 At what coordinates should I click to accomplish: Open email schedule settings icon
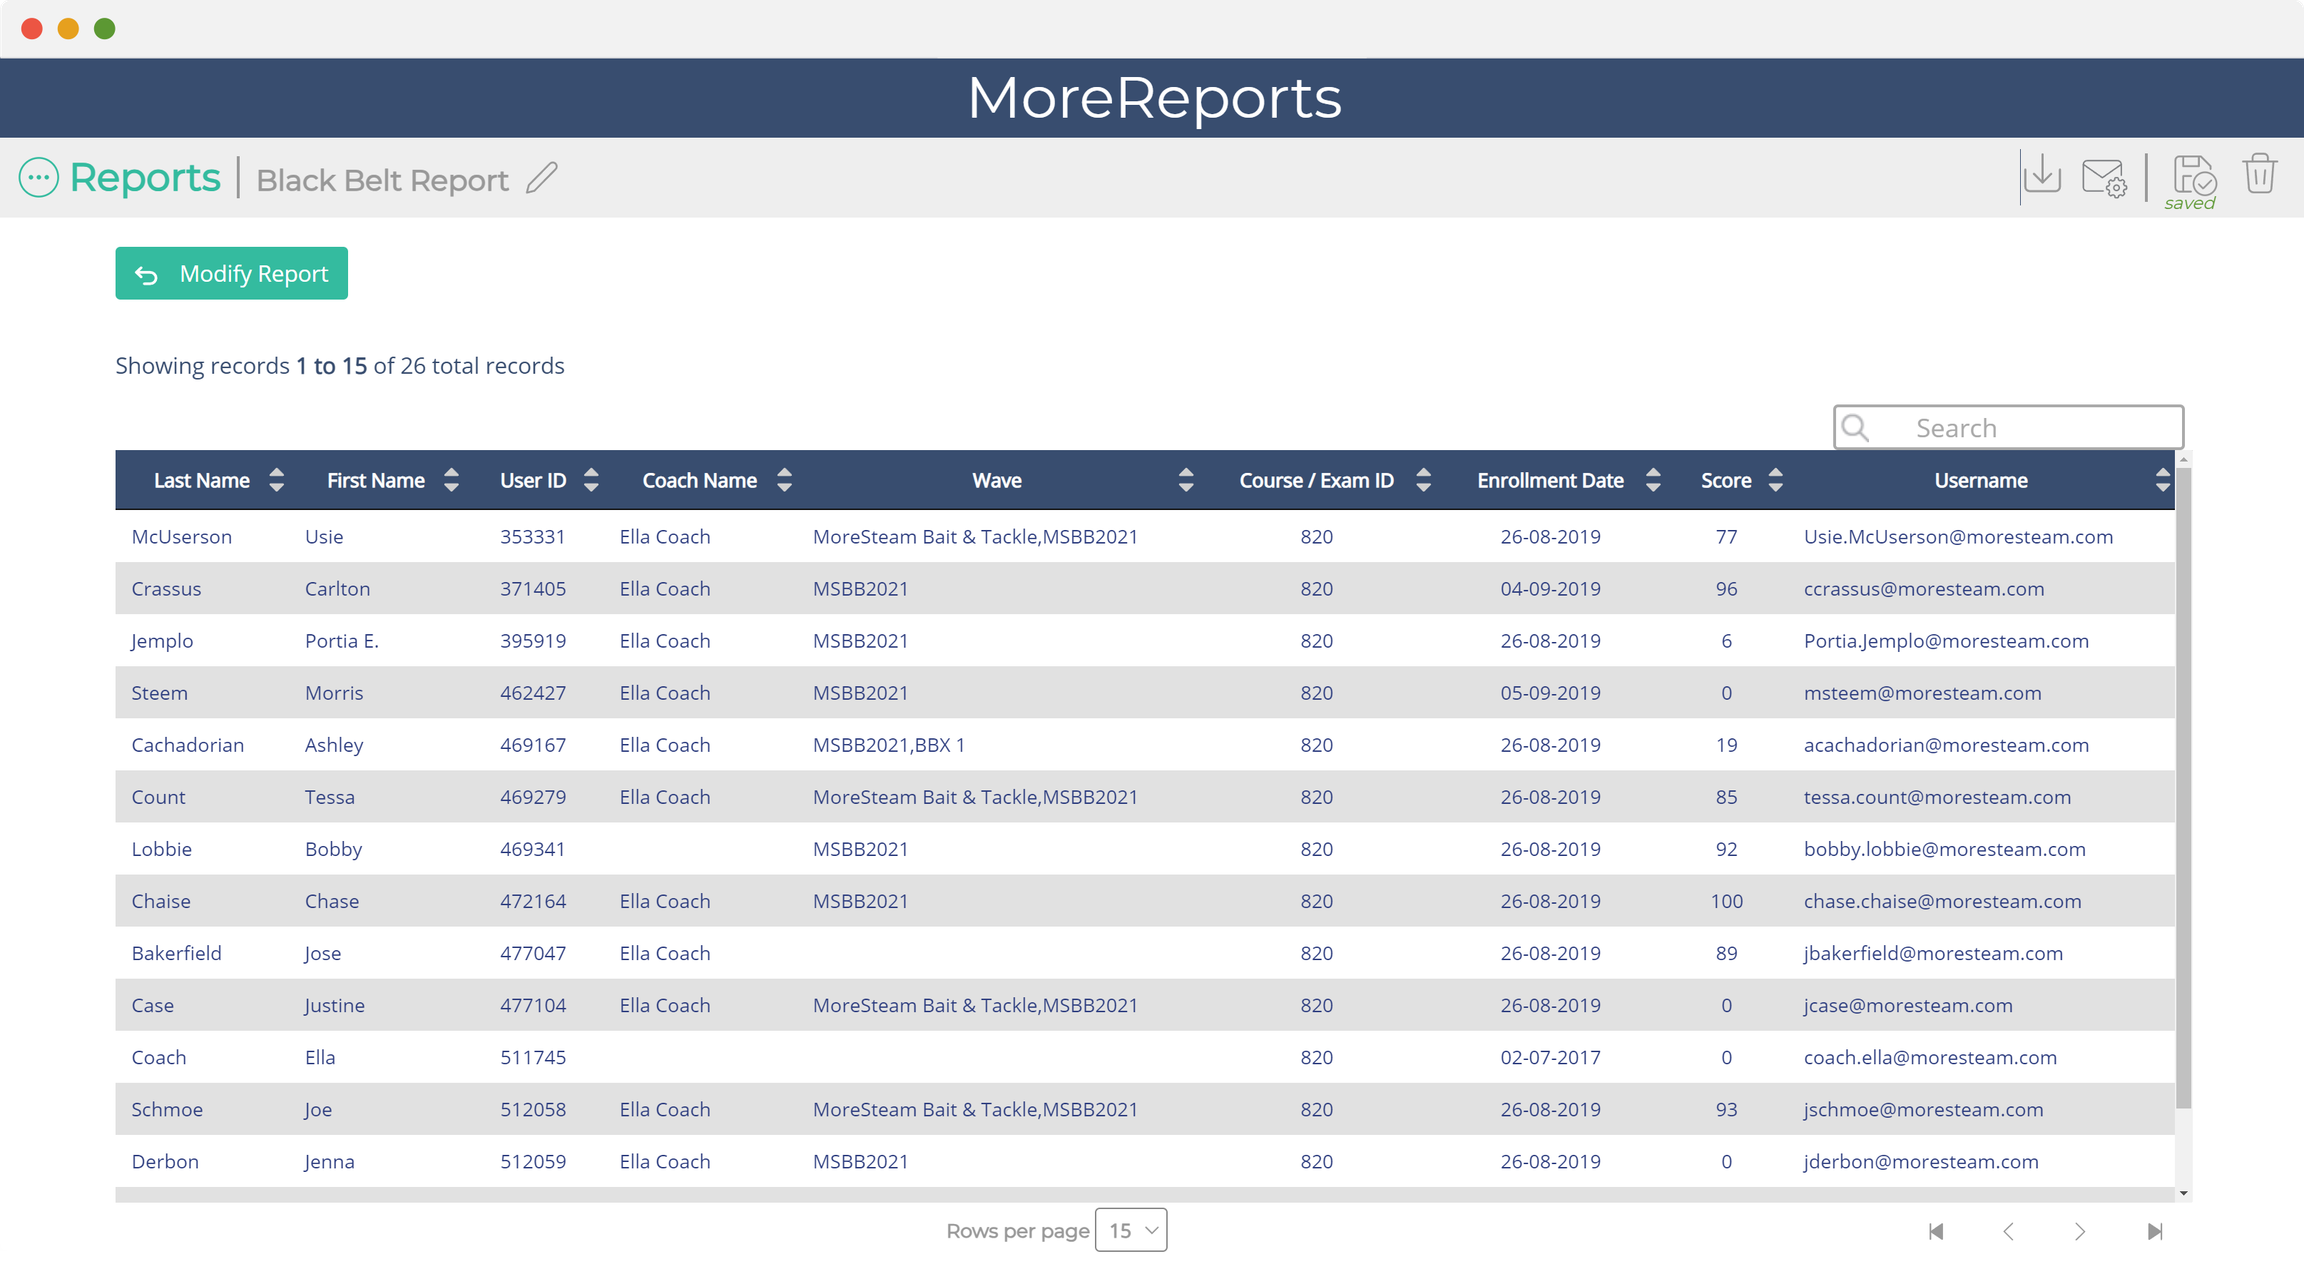pos(2103,178)
